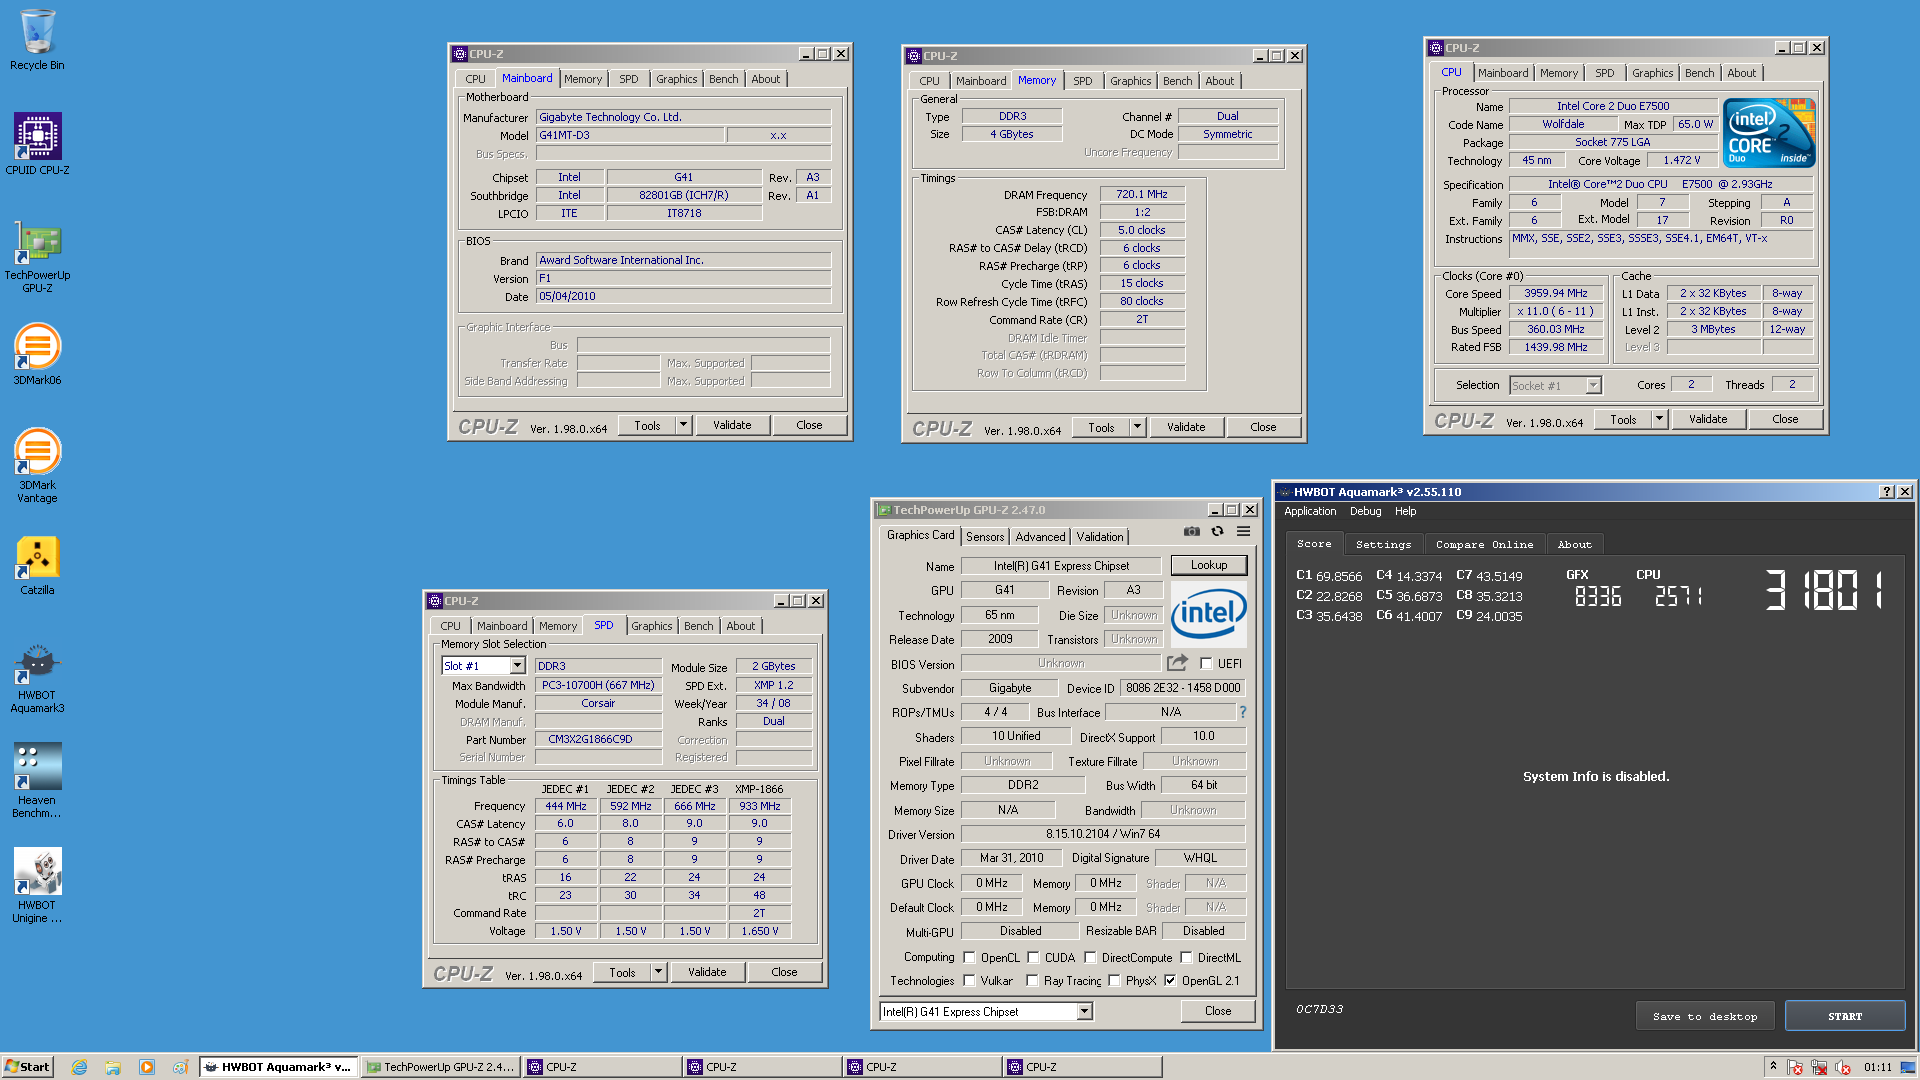Click the Device ID field in GPU-Z
This screenshot has height=1080, width=1920.
pyautogui.click(x=1183, y=688)
